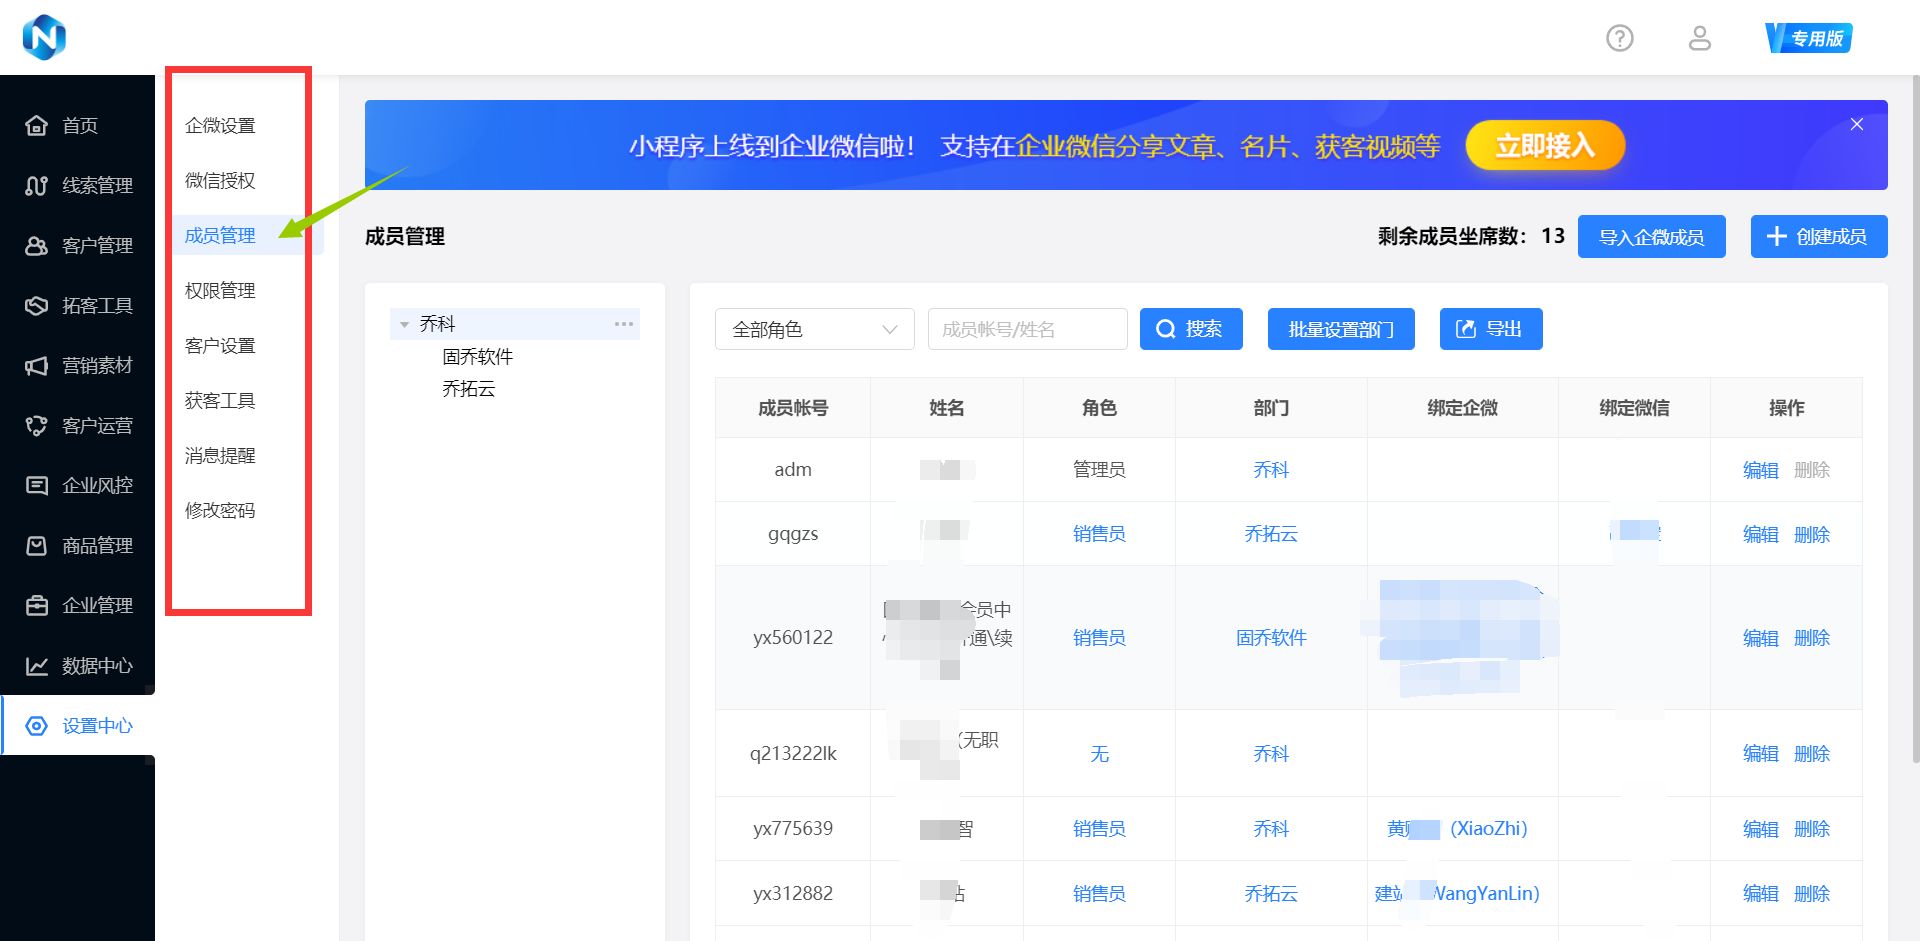Open the more options dots for 乔科
This screenshot has height=941, width=1920.
pos(624,324)
